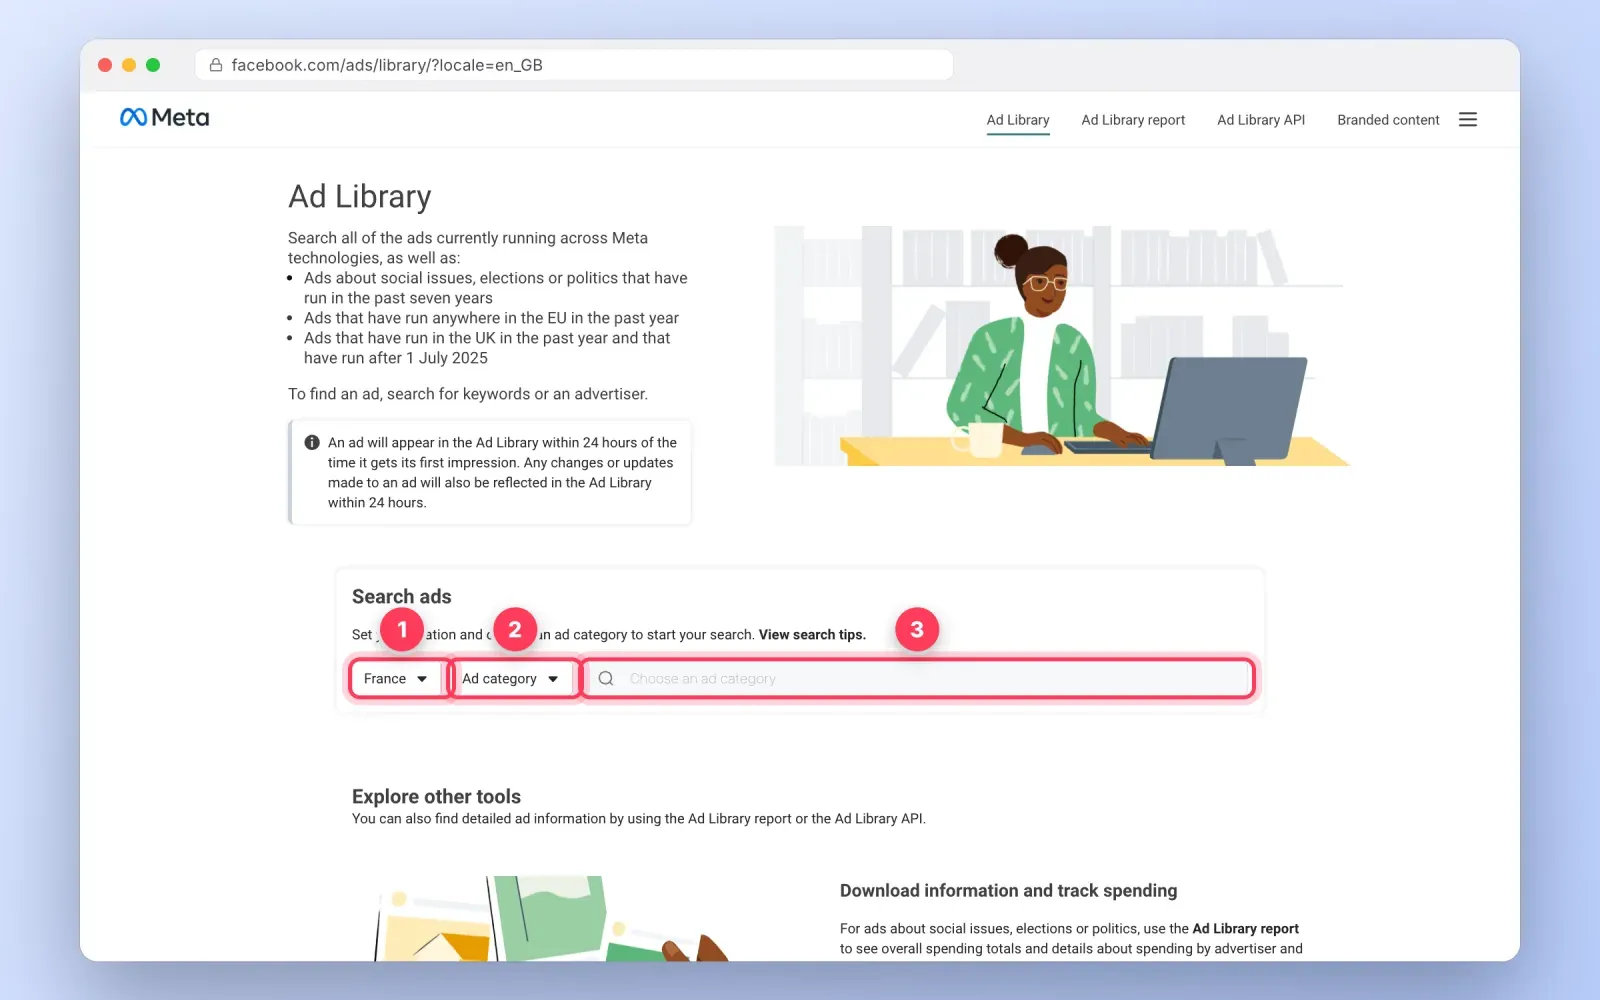Go to the Ad Library API tab
Screen dimensions: 1600x1000
(x=1261, y=120)
